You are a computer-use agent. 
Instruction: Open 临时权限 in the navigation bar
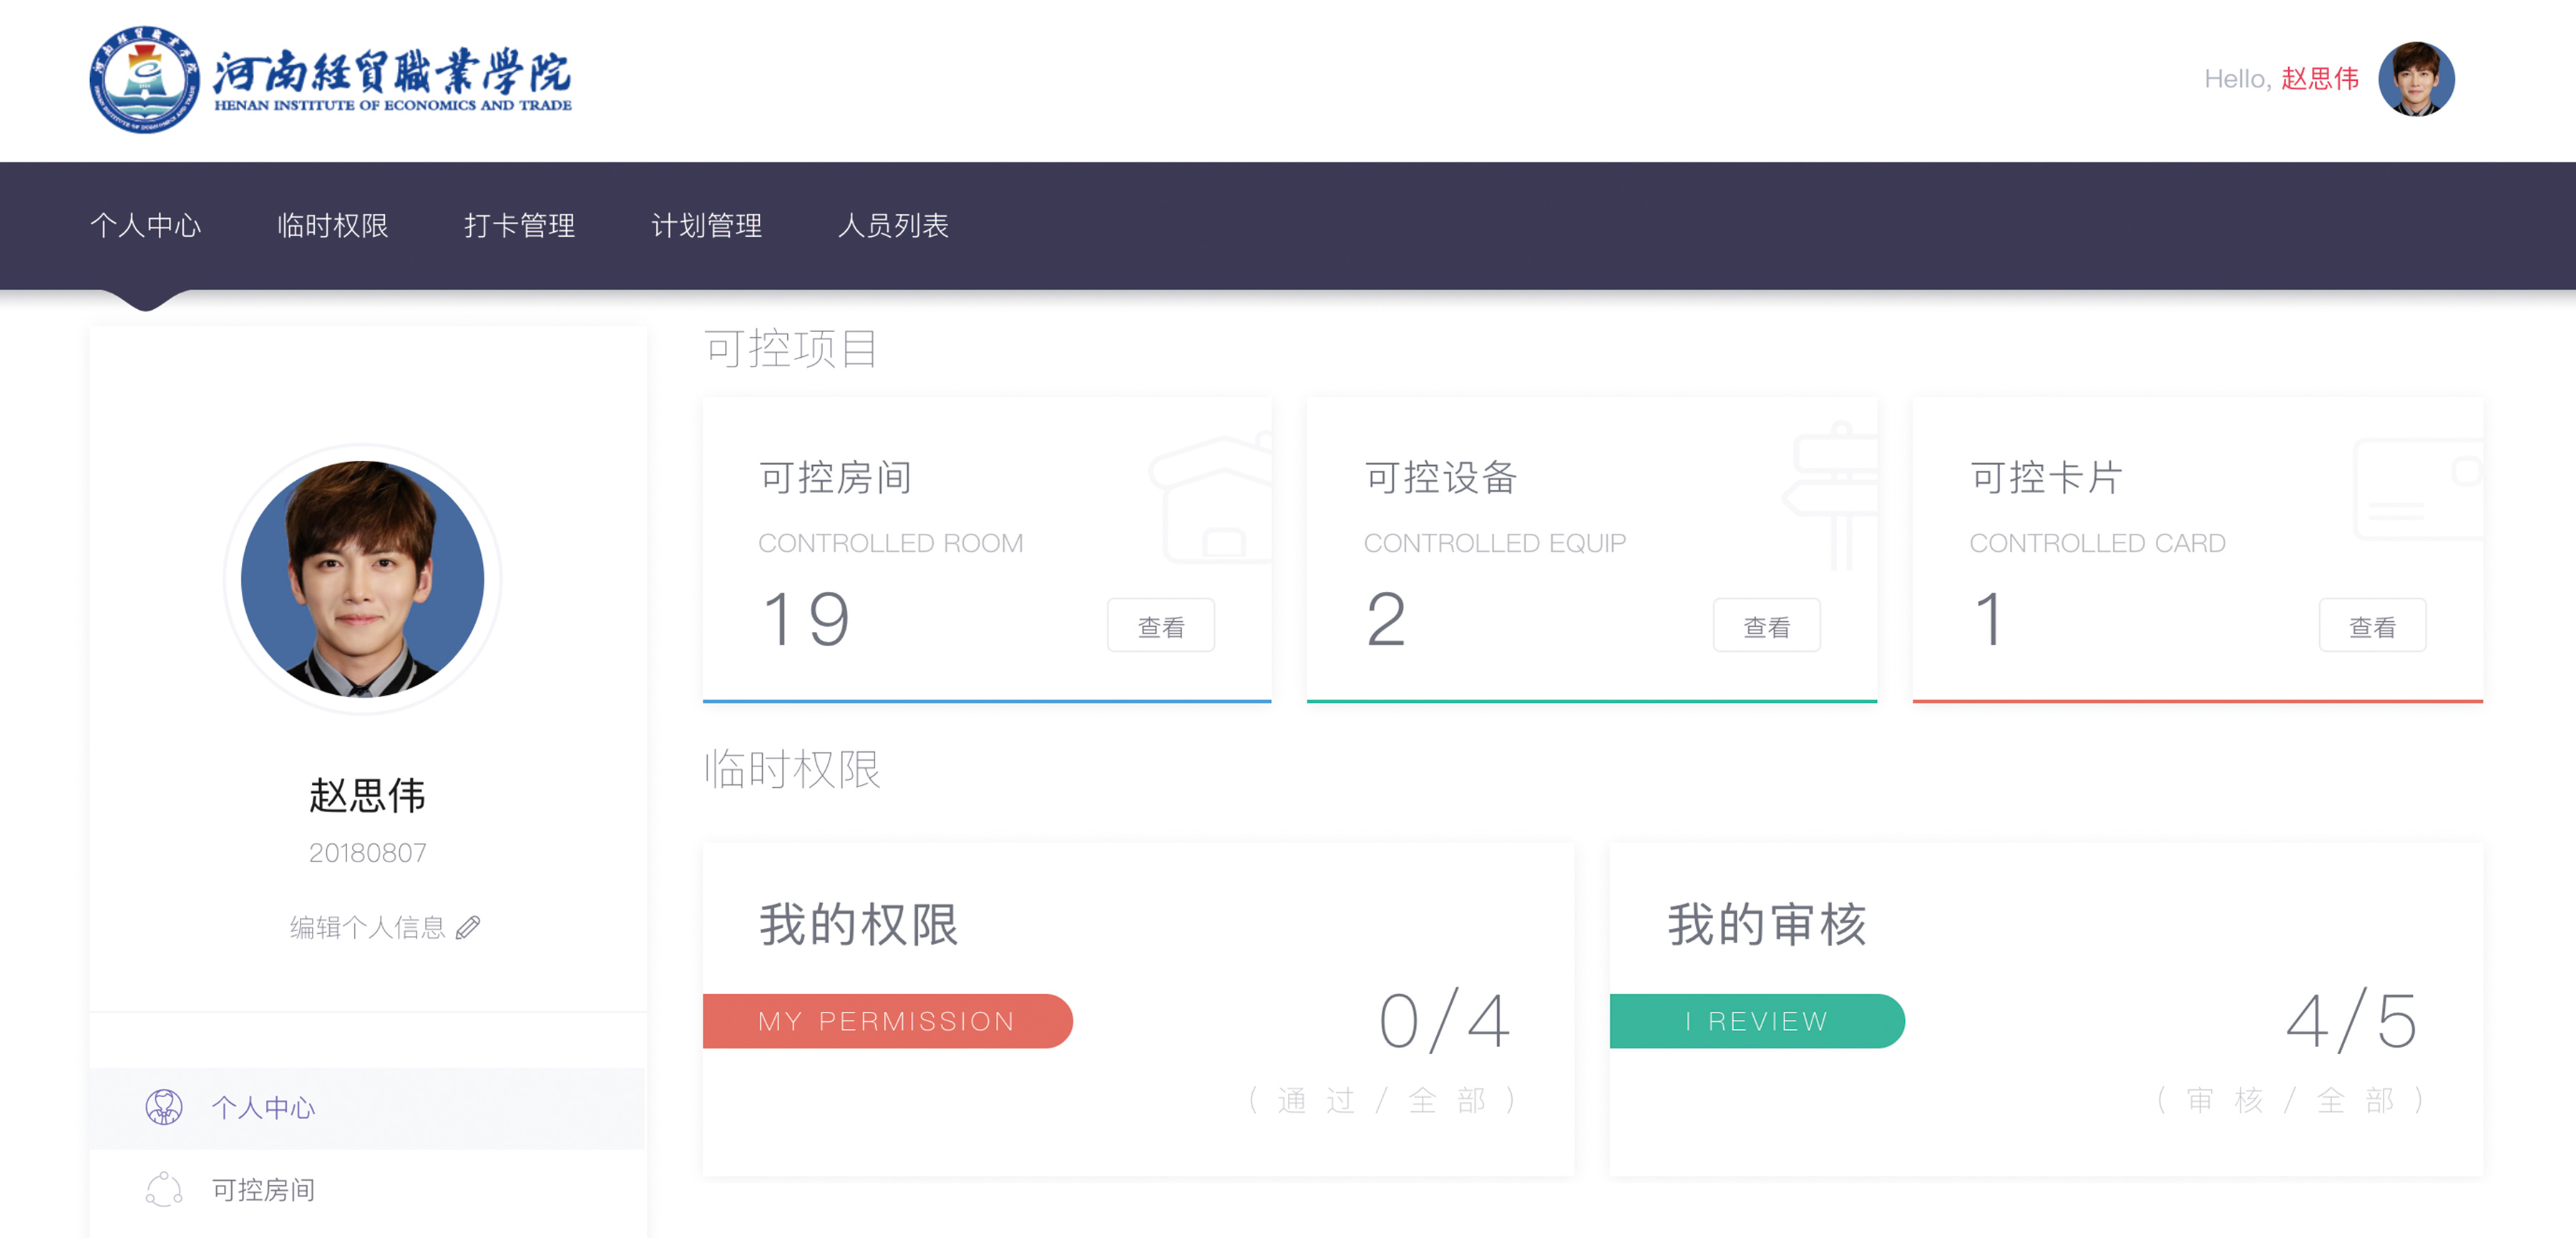click(x=332, y=225)
